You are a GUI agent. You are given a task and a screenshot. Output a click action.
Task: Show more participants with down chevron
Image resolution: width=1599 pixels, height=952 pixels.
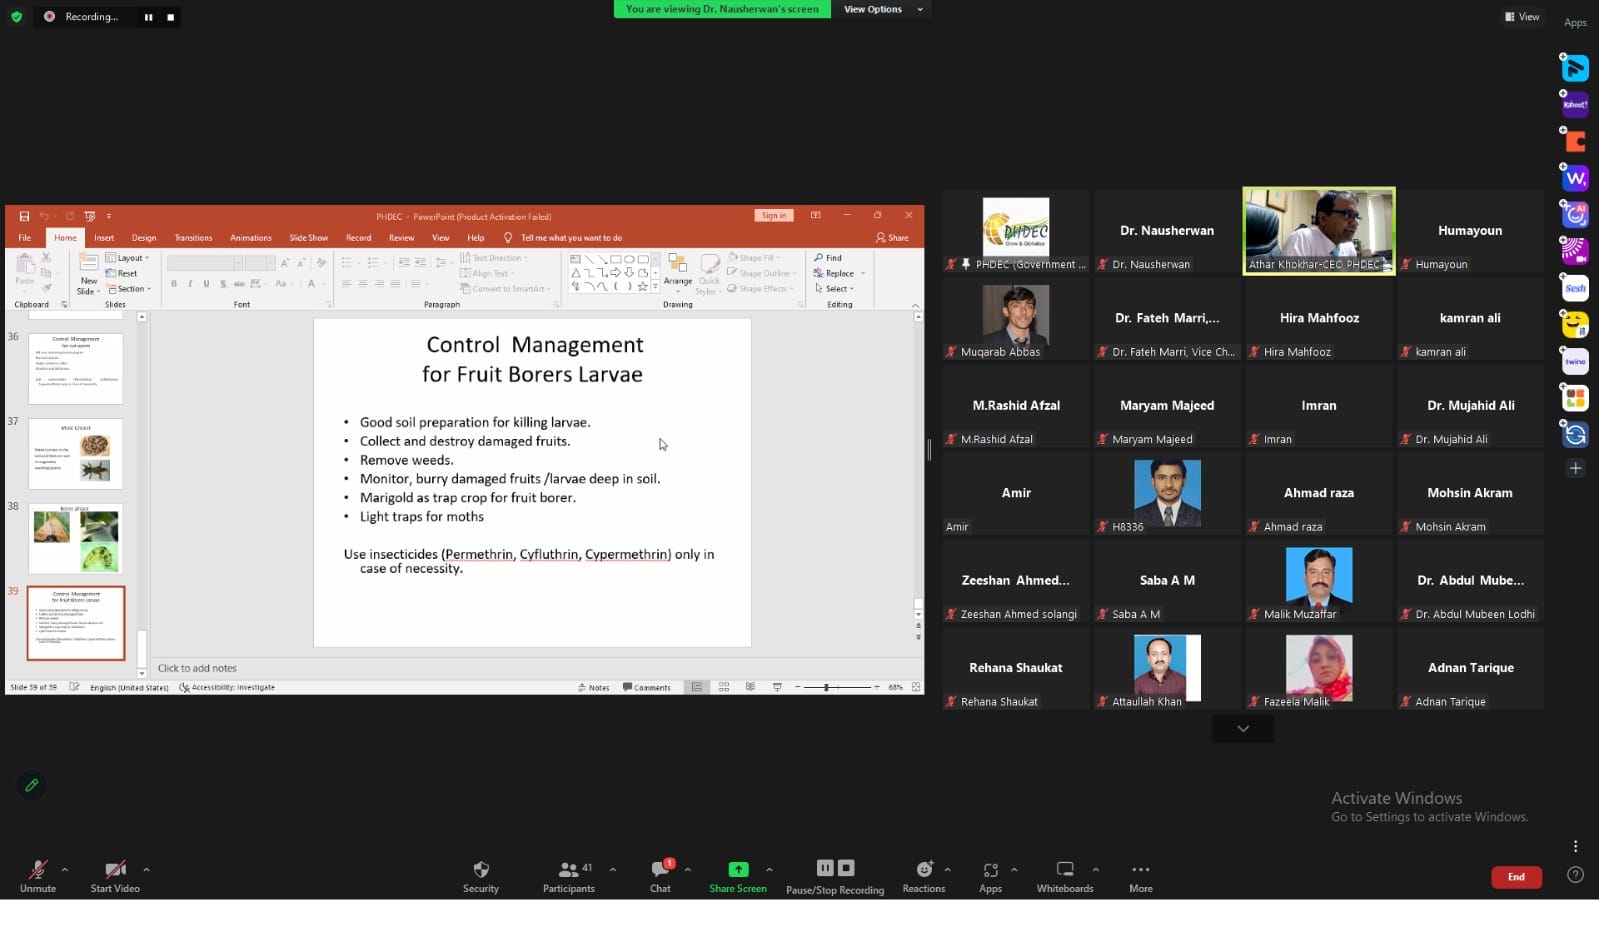[1243, 728]
